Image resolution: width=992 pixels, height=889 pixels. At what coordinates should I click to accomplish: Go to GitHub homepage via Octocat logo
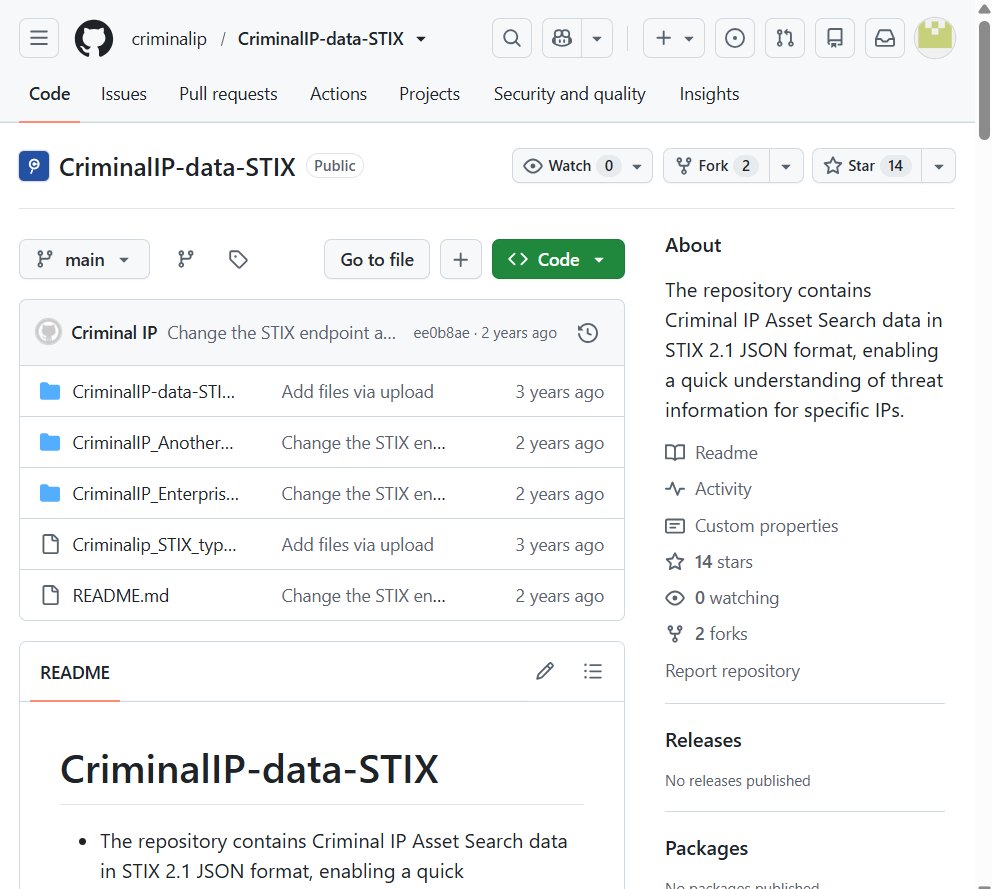pyautogui.click(x=94, y=39)
